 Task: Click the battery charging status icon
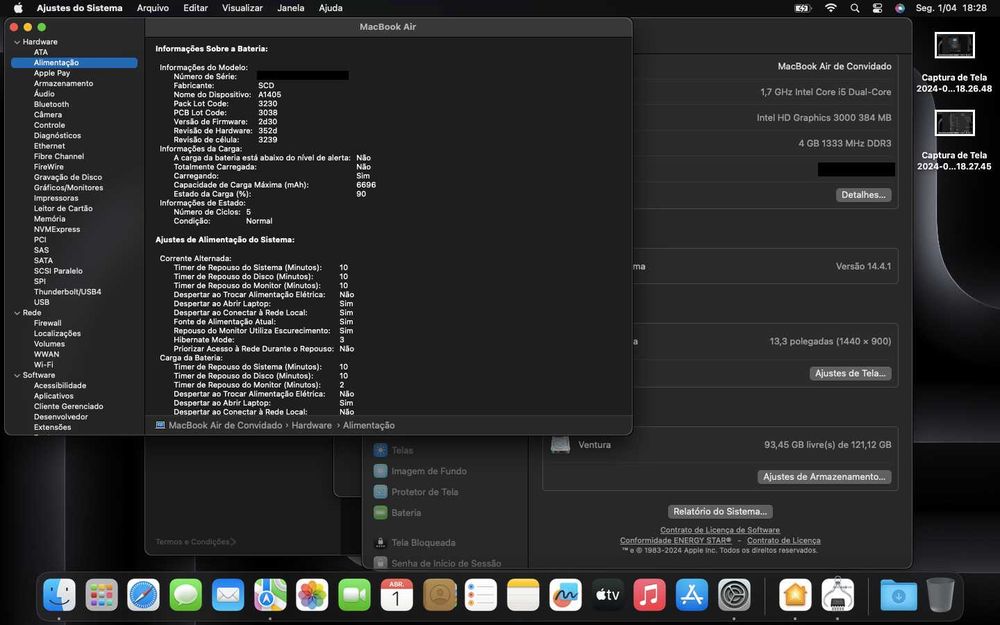[802, 8]
